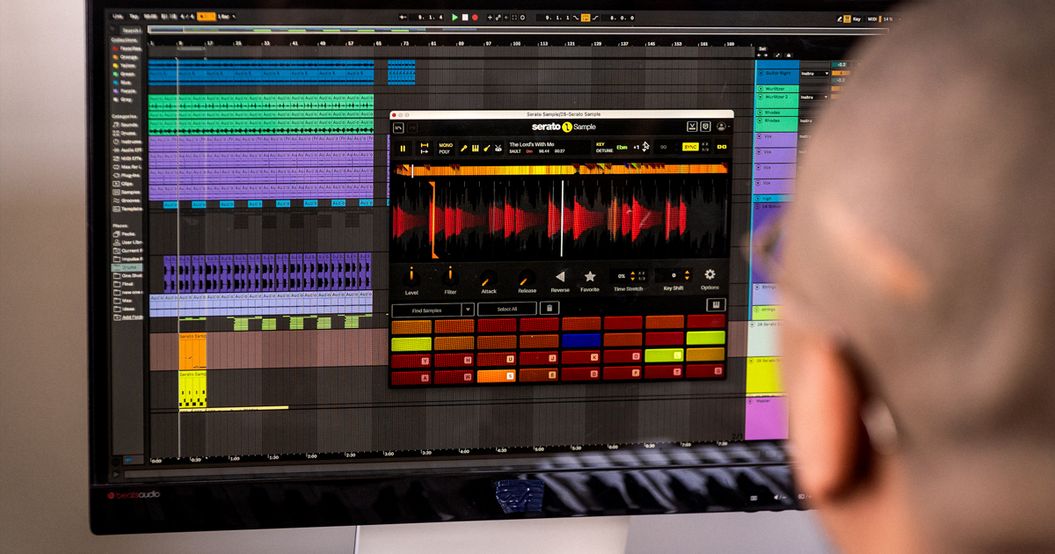Click the Level knob
Image resolution: width=1055 pixels, height=554 pixels.
point(411,274)
